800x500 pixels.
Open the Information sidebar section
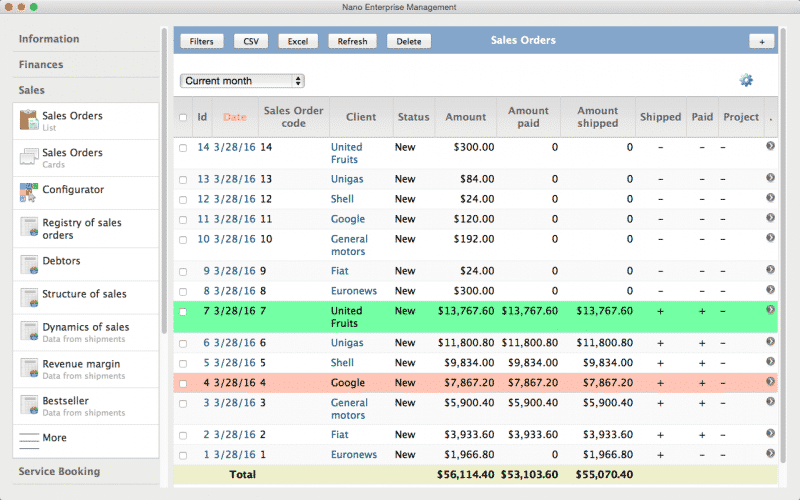[48, 39]
